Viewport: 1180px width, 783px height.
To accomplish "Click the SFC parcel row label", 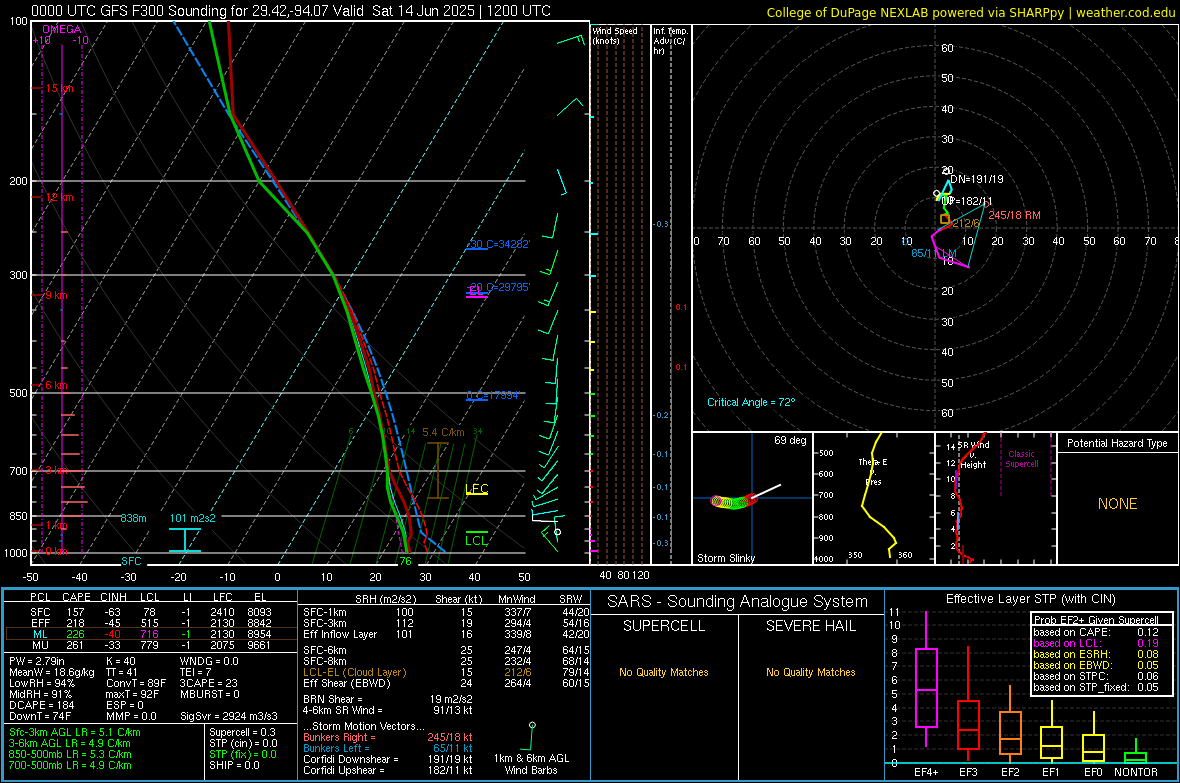I will click(40, 612).
